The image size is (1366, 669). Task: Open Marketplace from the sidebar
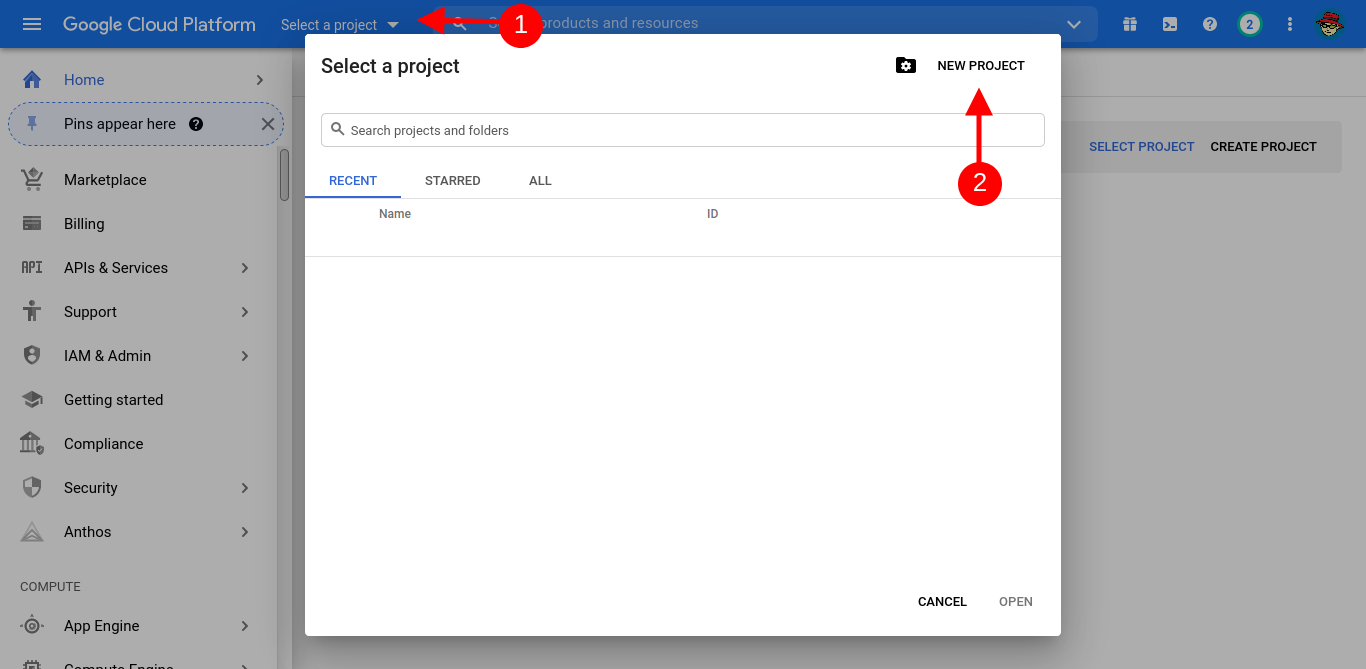coord(105,180)
